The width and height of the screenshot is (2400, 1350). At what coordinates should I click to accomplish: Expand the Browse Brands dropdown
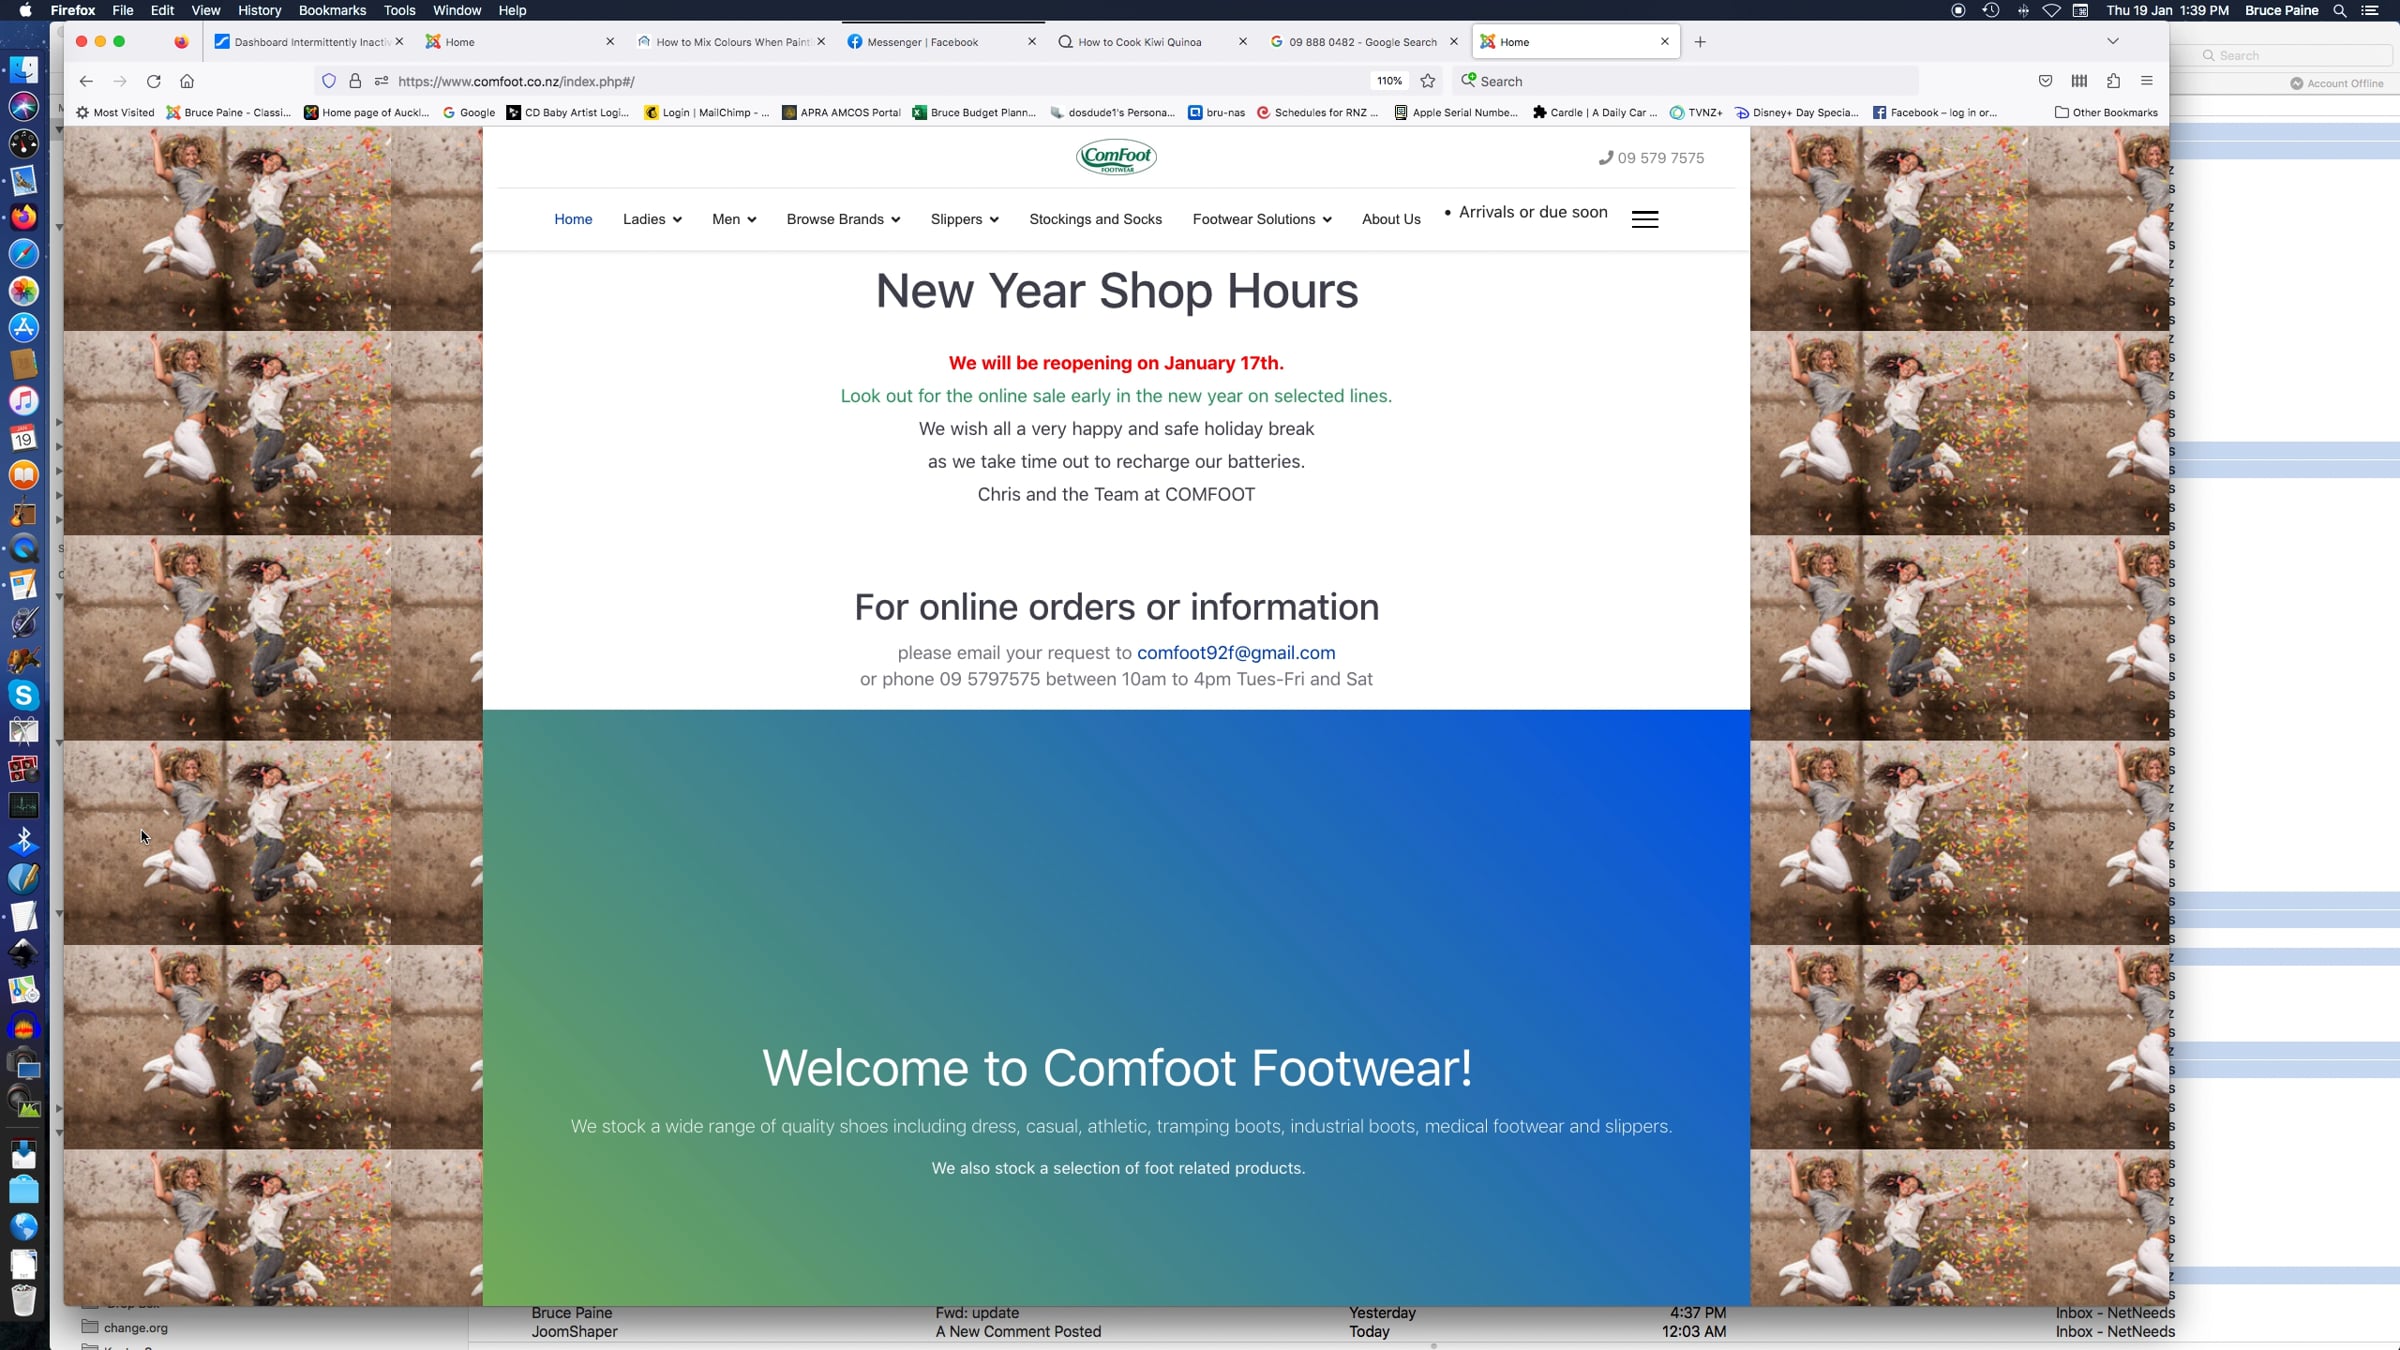(x=843, y=219)
